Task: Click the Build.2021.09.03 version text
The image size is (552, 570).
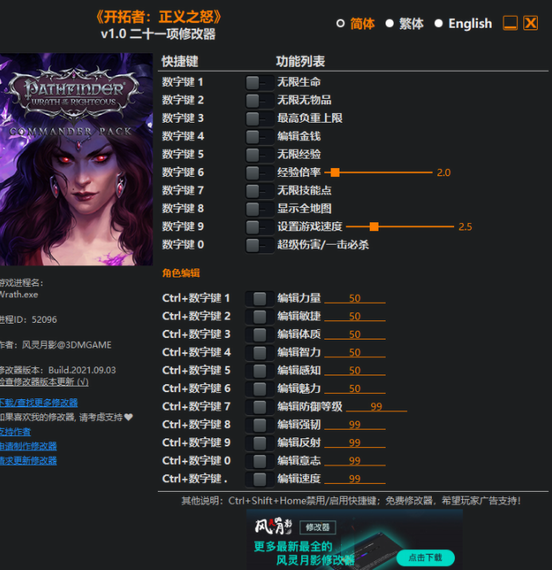Action: [82, 370]
